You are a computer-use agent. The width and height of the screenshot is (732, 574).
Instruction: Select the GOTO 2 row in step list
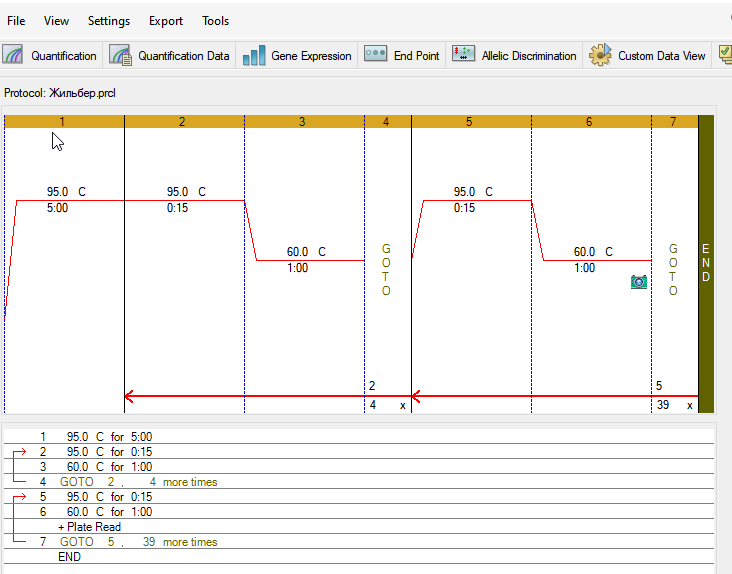click(138, 482)
